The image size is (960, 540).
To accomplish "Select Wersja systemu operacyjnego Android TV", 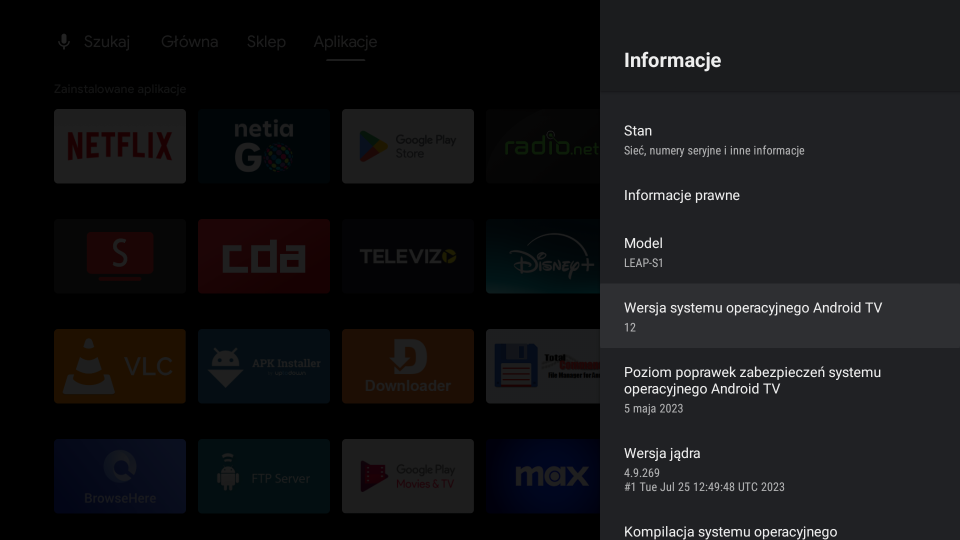I will [x=780, y=317].
